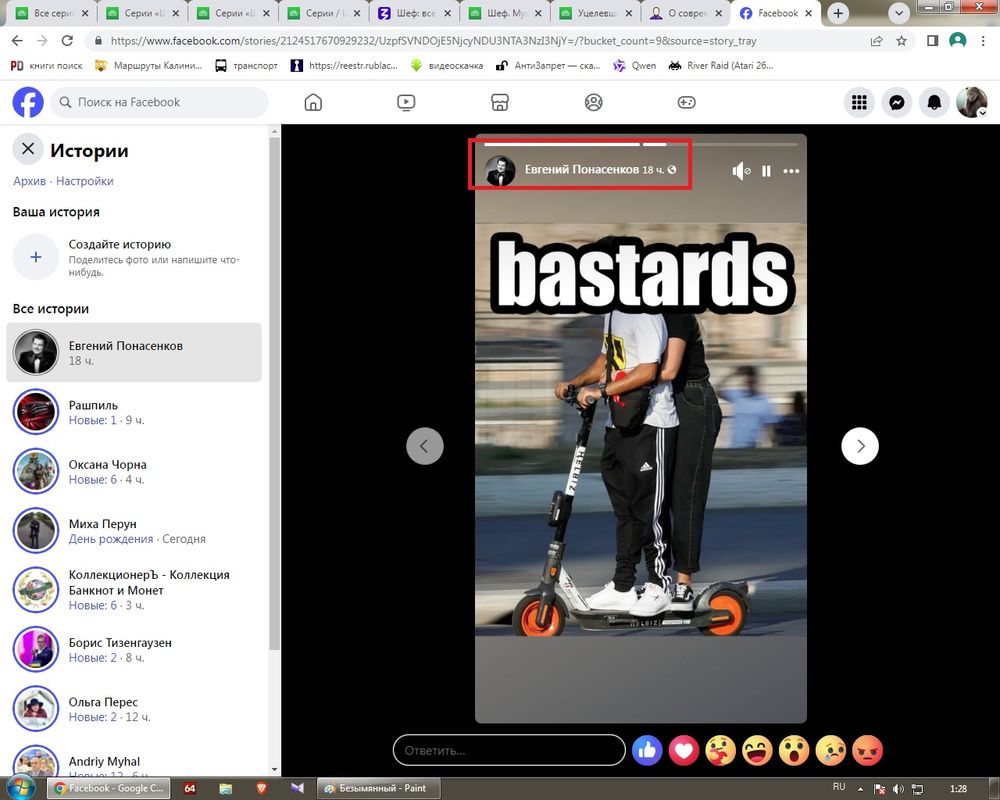Create a story with the plus button
Image resolution: width=1000 pixels, height=800 pixels.
[x=36, y=257]
